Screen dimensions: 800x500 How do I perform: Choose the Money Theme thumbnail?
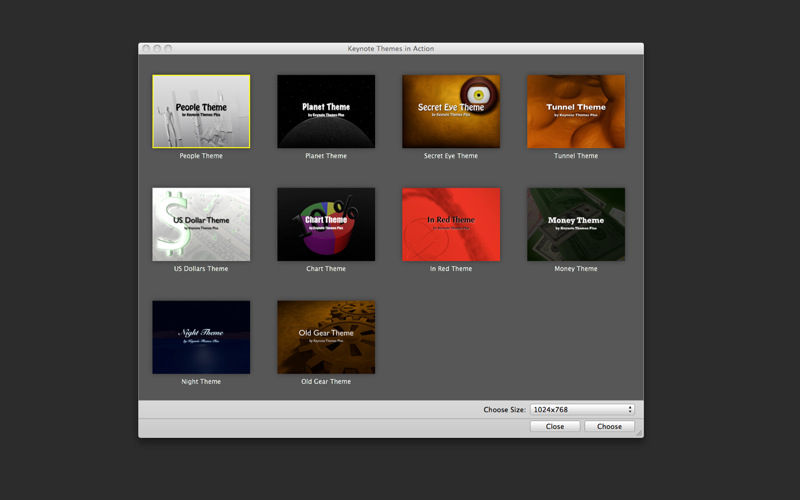click(x=576, y=224)
